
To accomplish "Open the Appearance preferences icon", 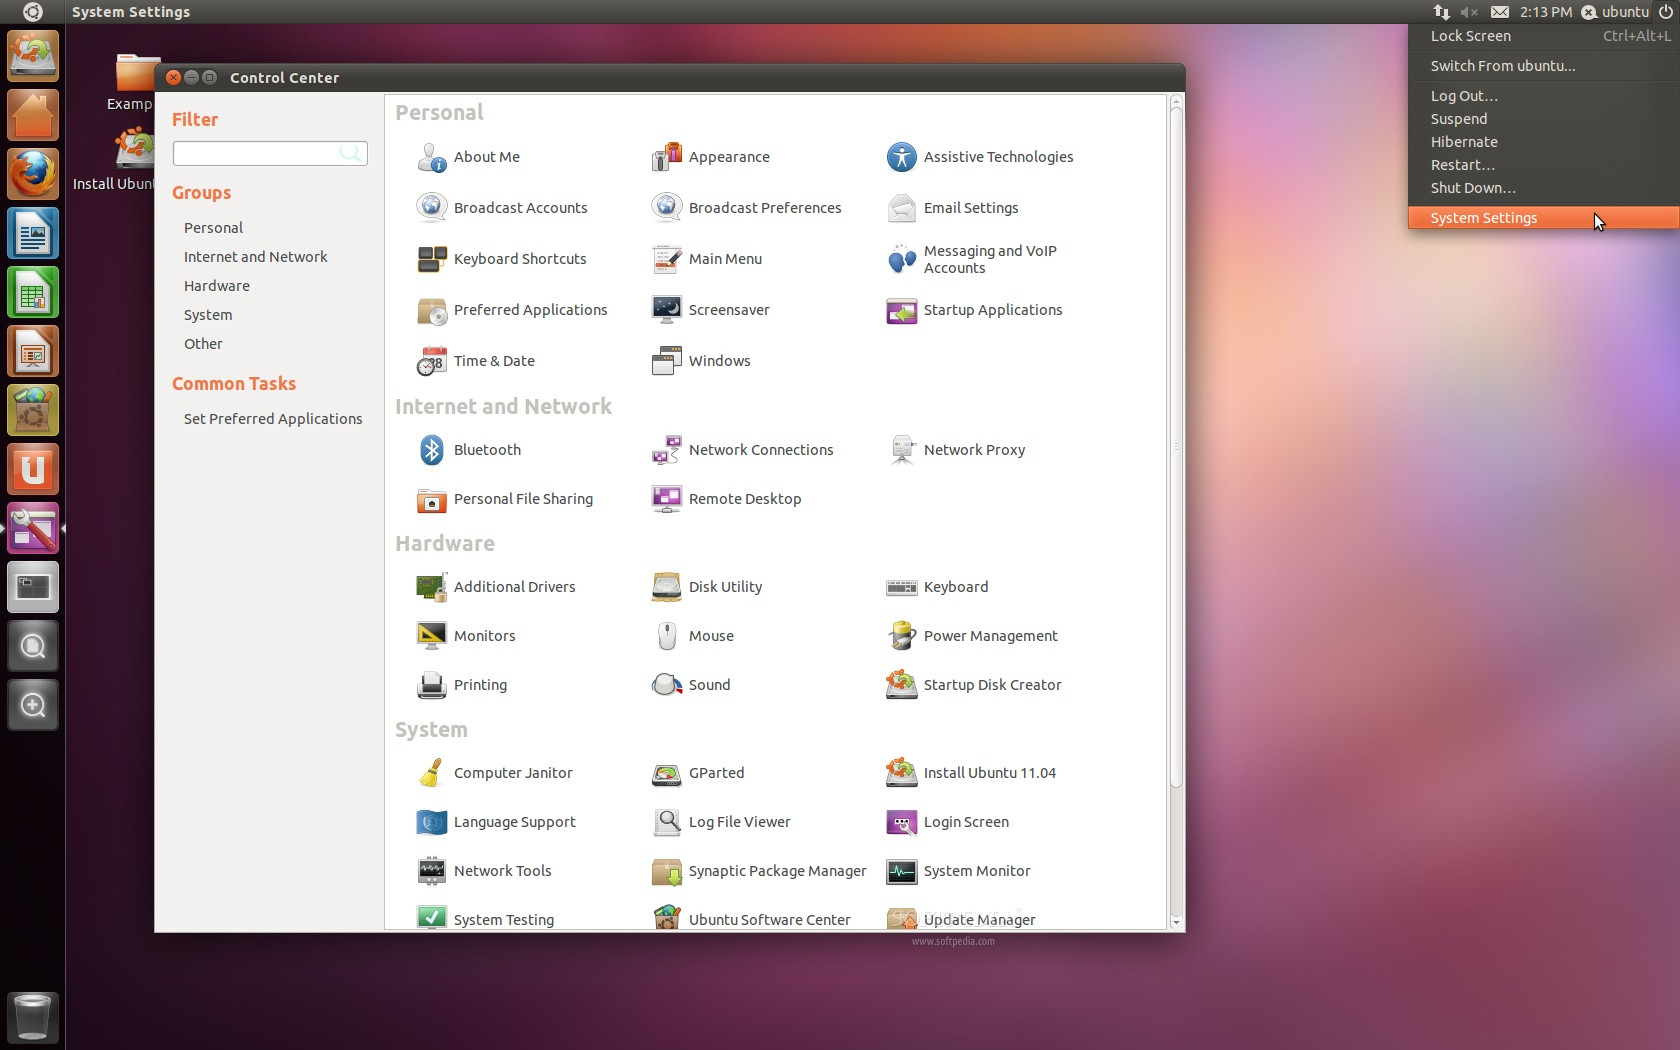I will (667, 157).
